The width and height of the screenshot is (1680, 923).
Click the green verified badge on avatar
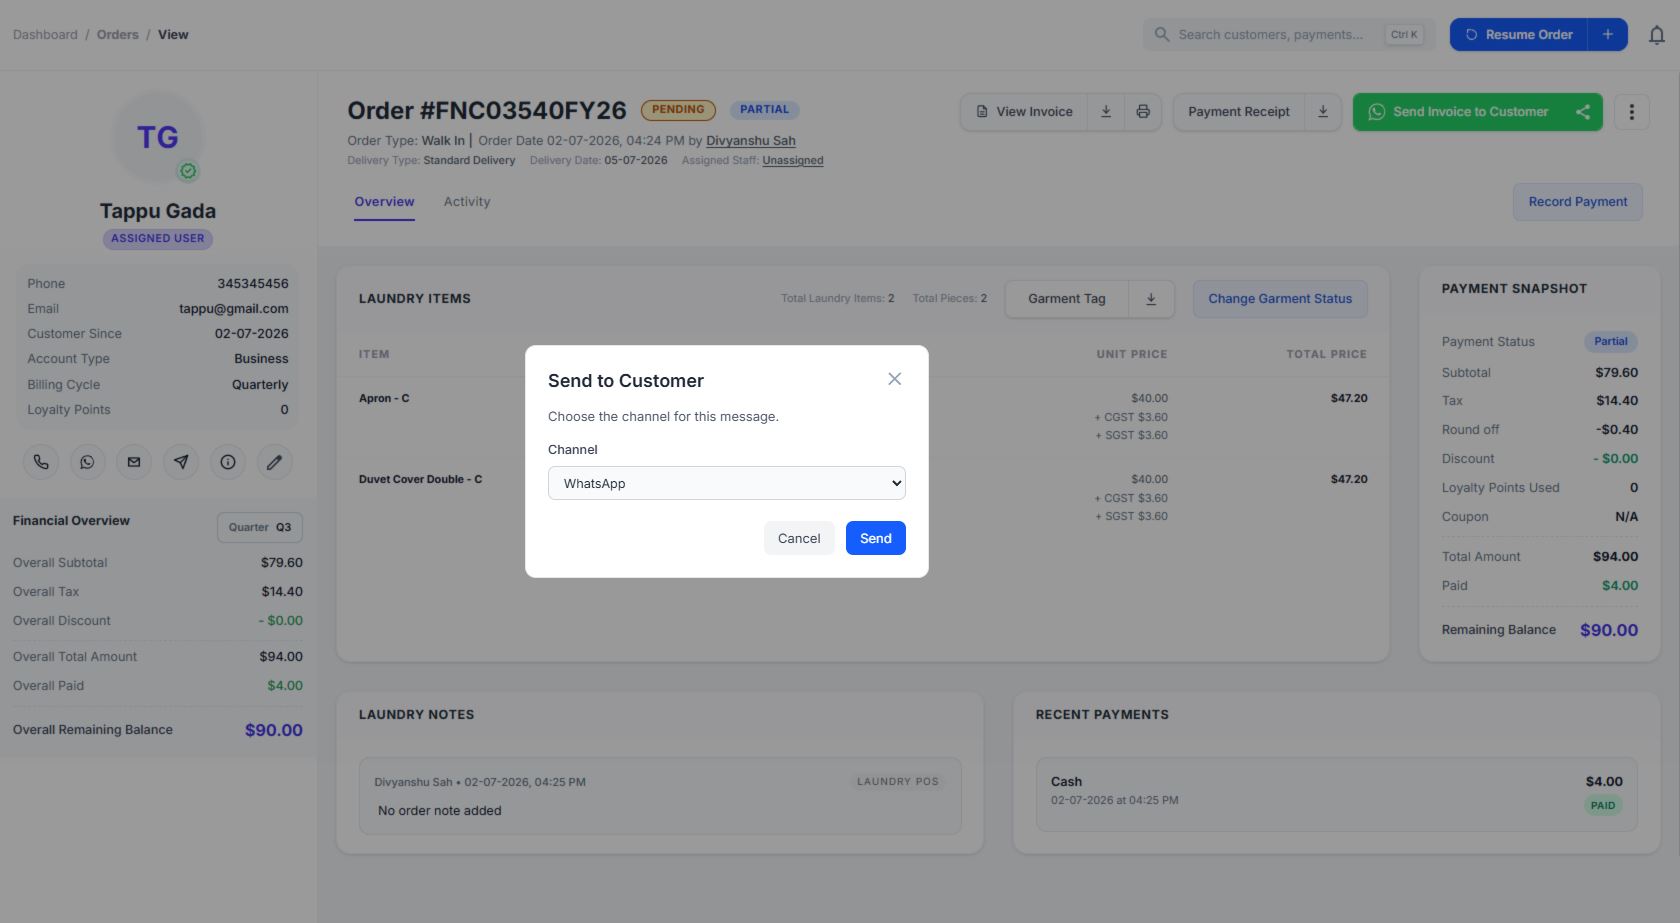188,171
